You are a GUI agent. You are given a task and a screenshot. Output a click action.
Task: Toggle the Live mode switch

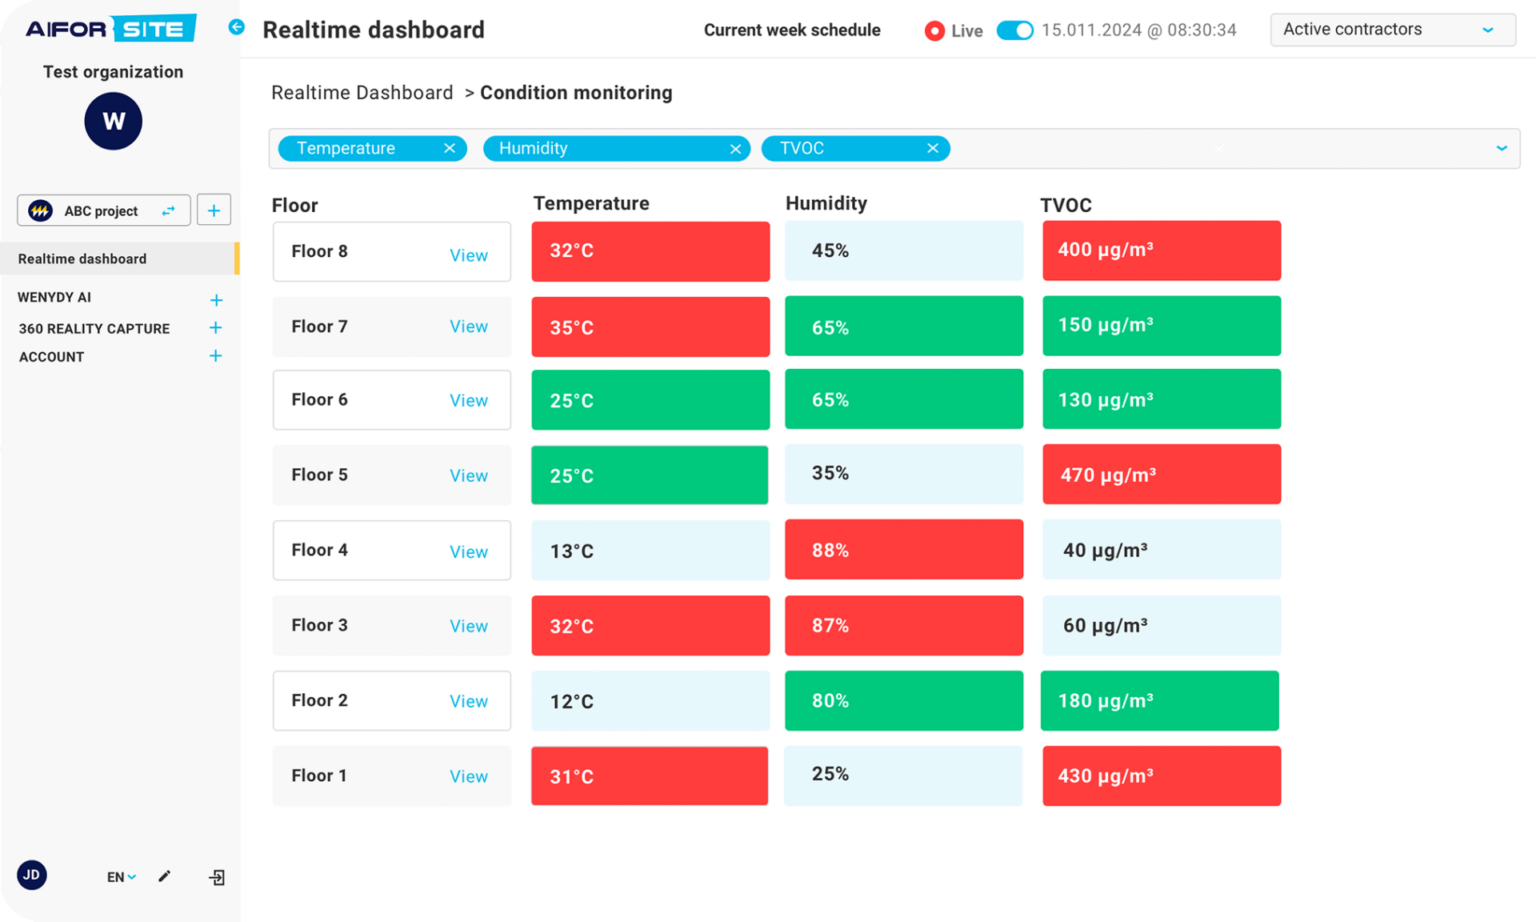[1015, 30]
